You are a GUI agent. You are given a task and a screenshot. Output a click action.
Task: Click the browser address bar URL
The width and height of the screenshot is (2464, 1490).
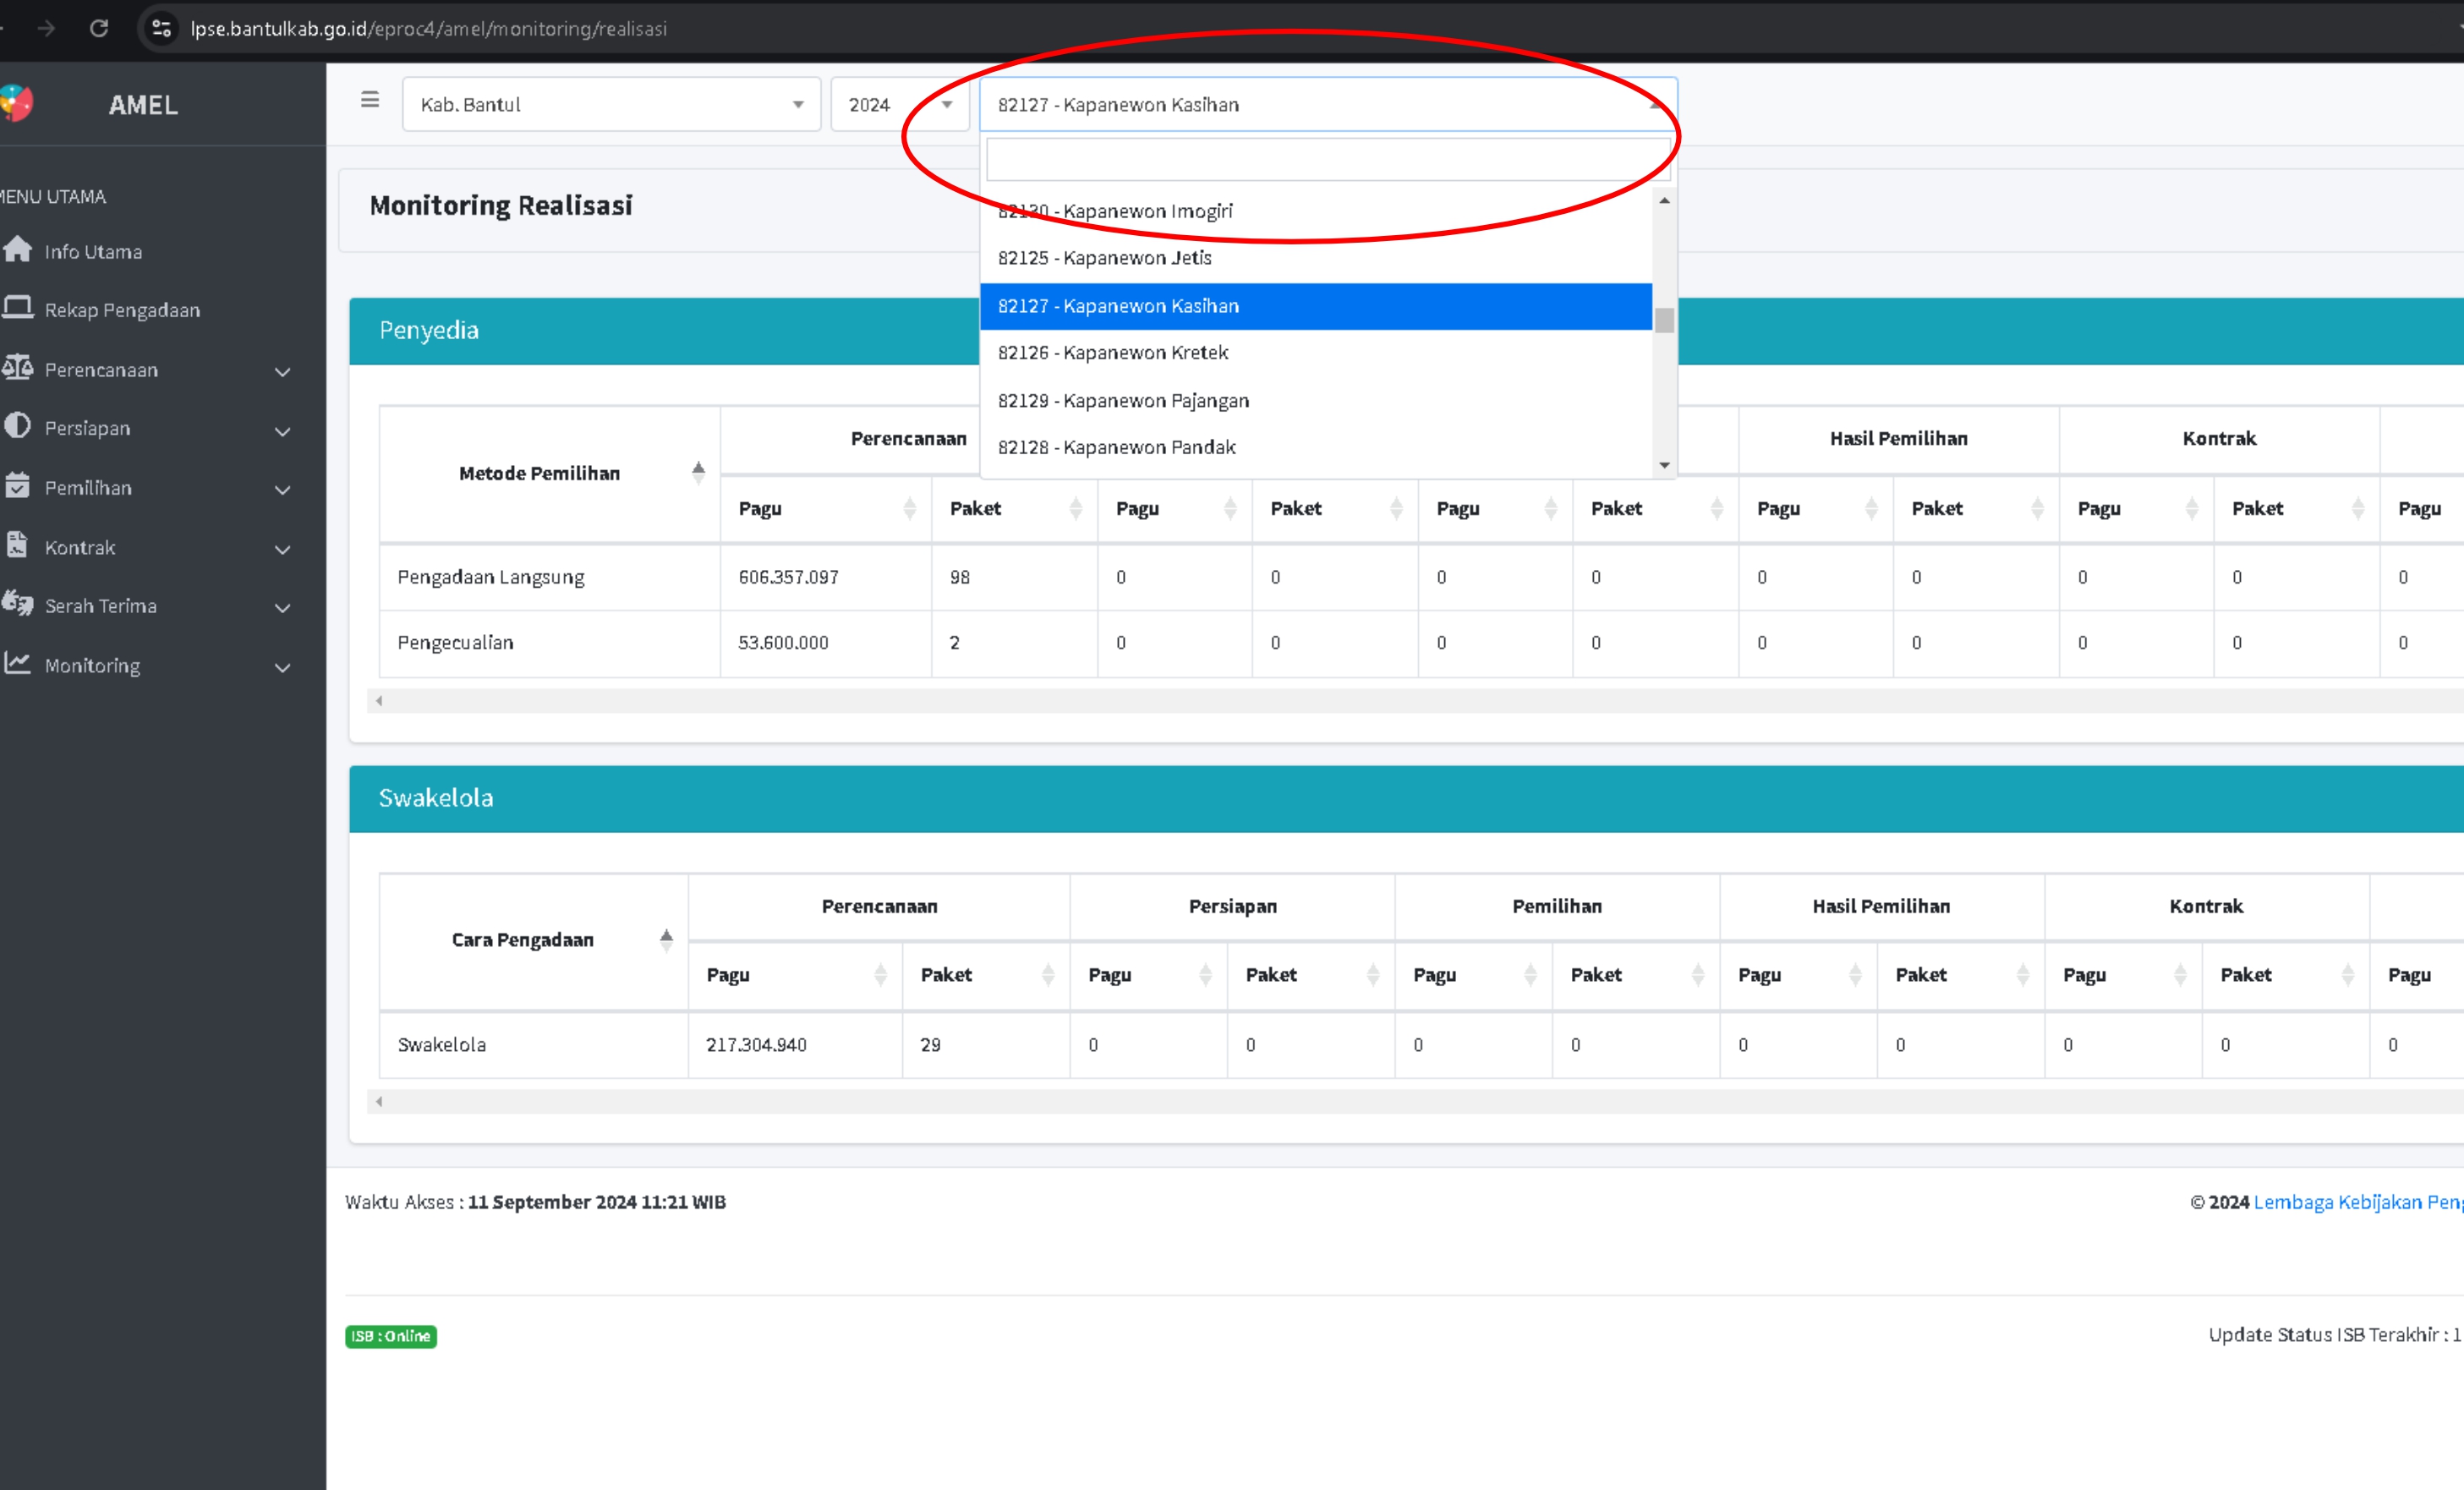point(428,28)
